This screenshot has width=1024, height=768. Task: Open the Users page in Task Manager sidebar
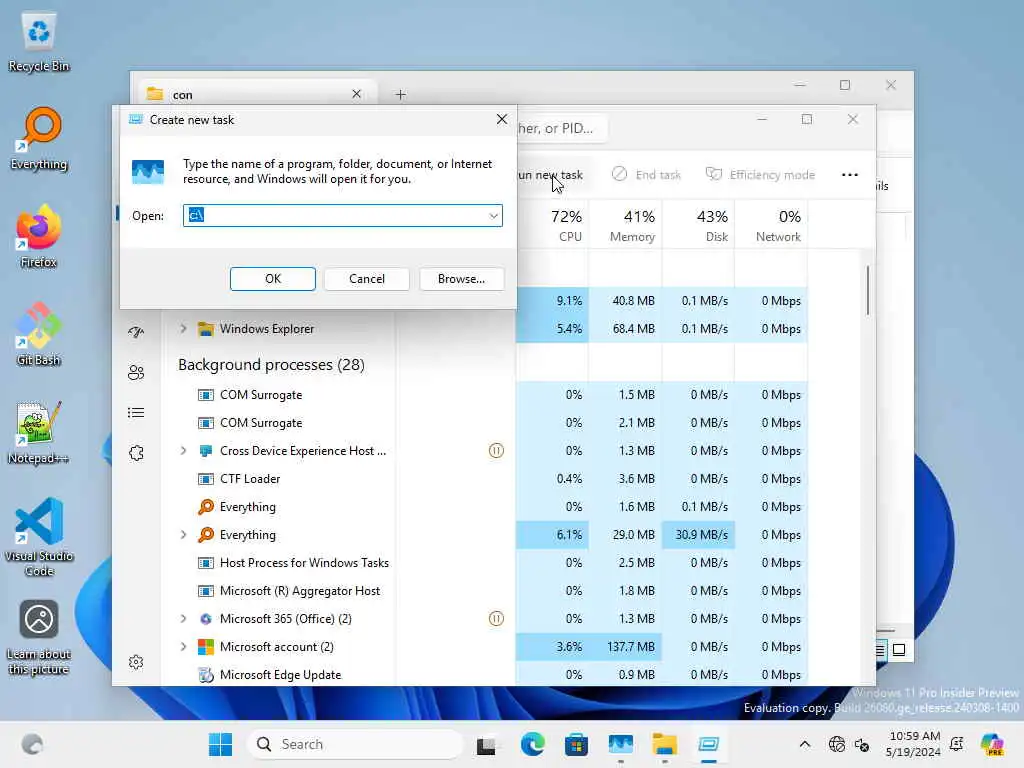pyautogui.click(x=136, y=372)
